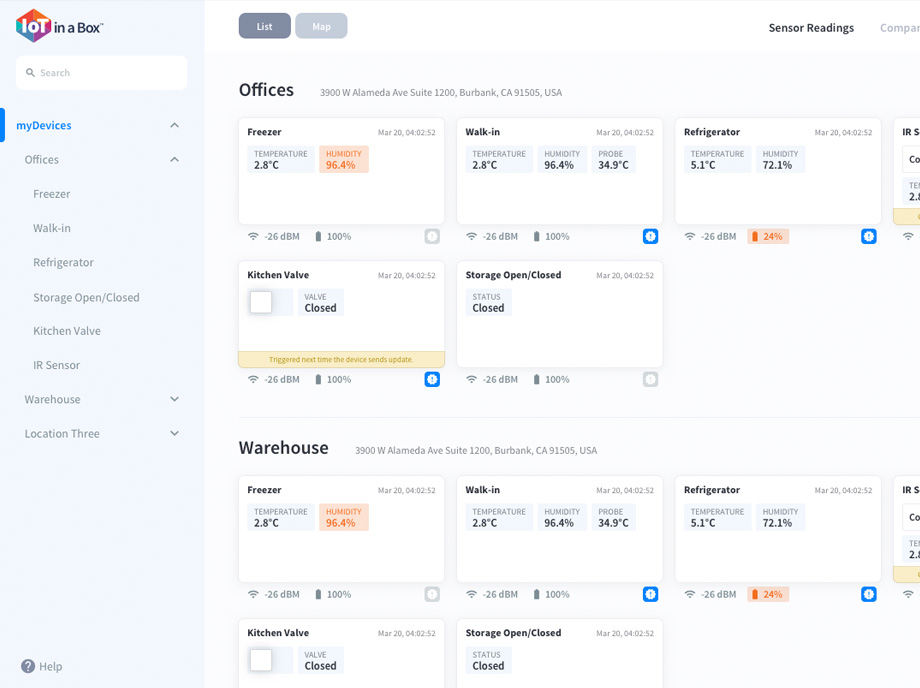Click low battery icon under Warehouse Refrigerator card
The image size is (920, 688).
755,594
